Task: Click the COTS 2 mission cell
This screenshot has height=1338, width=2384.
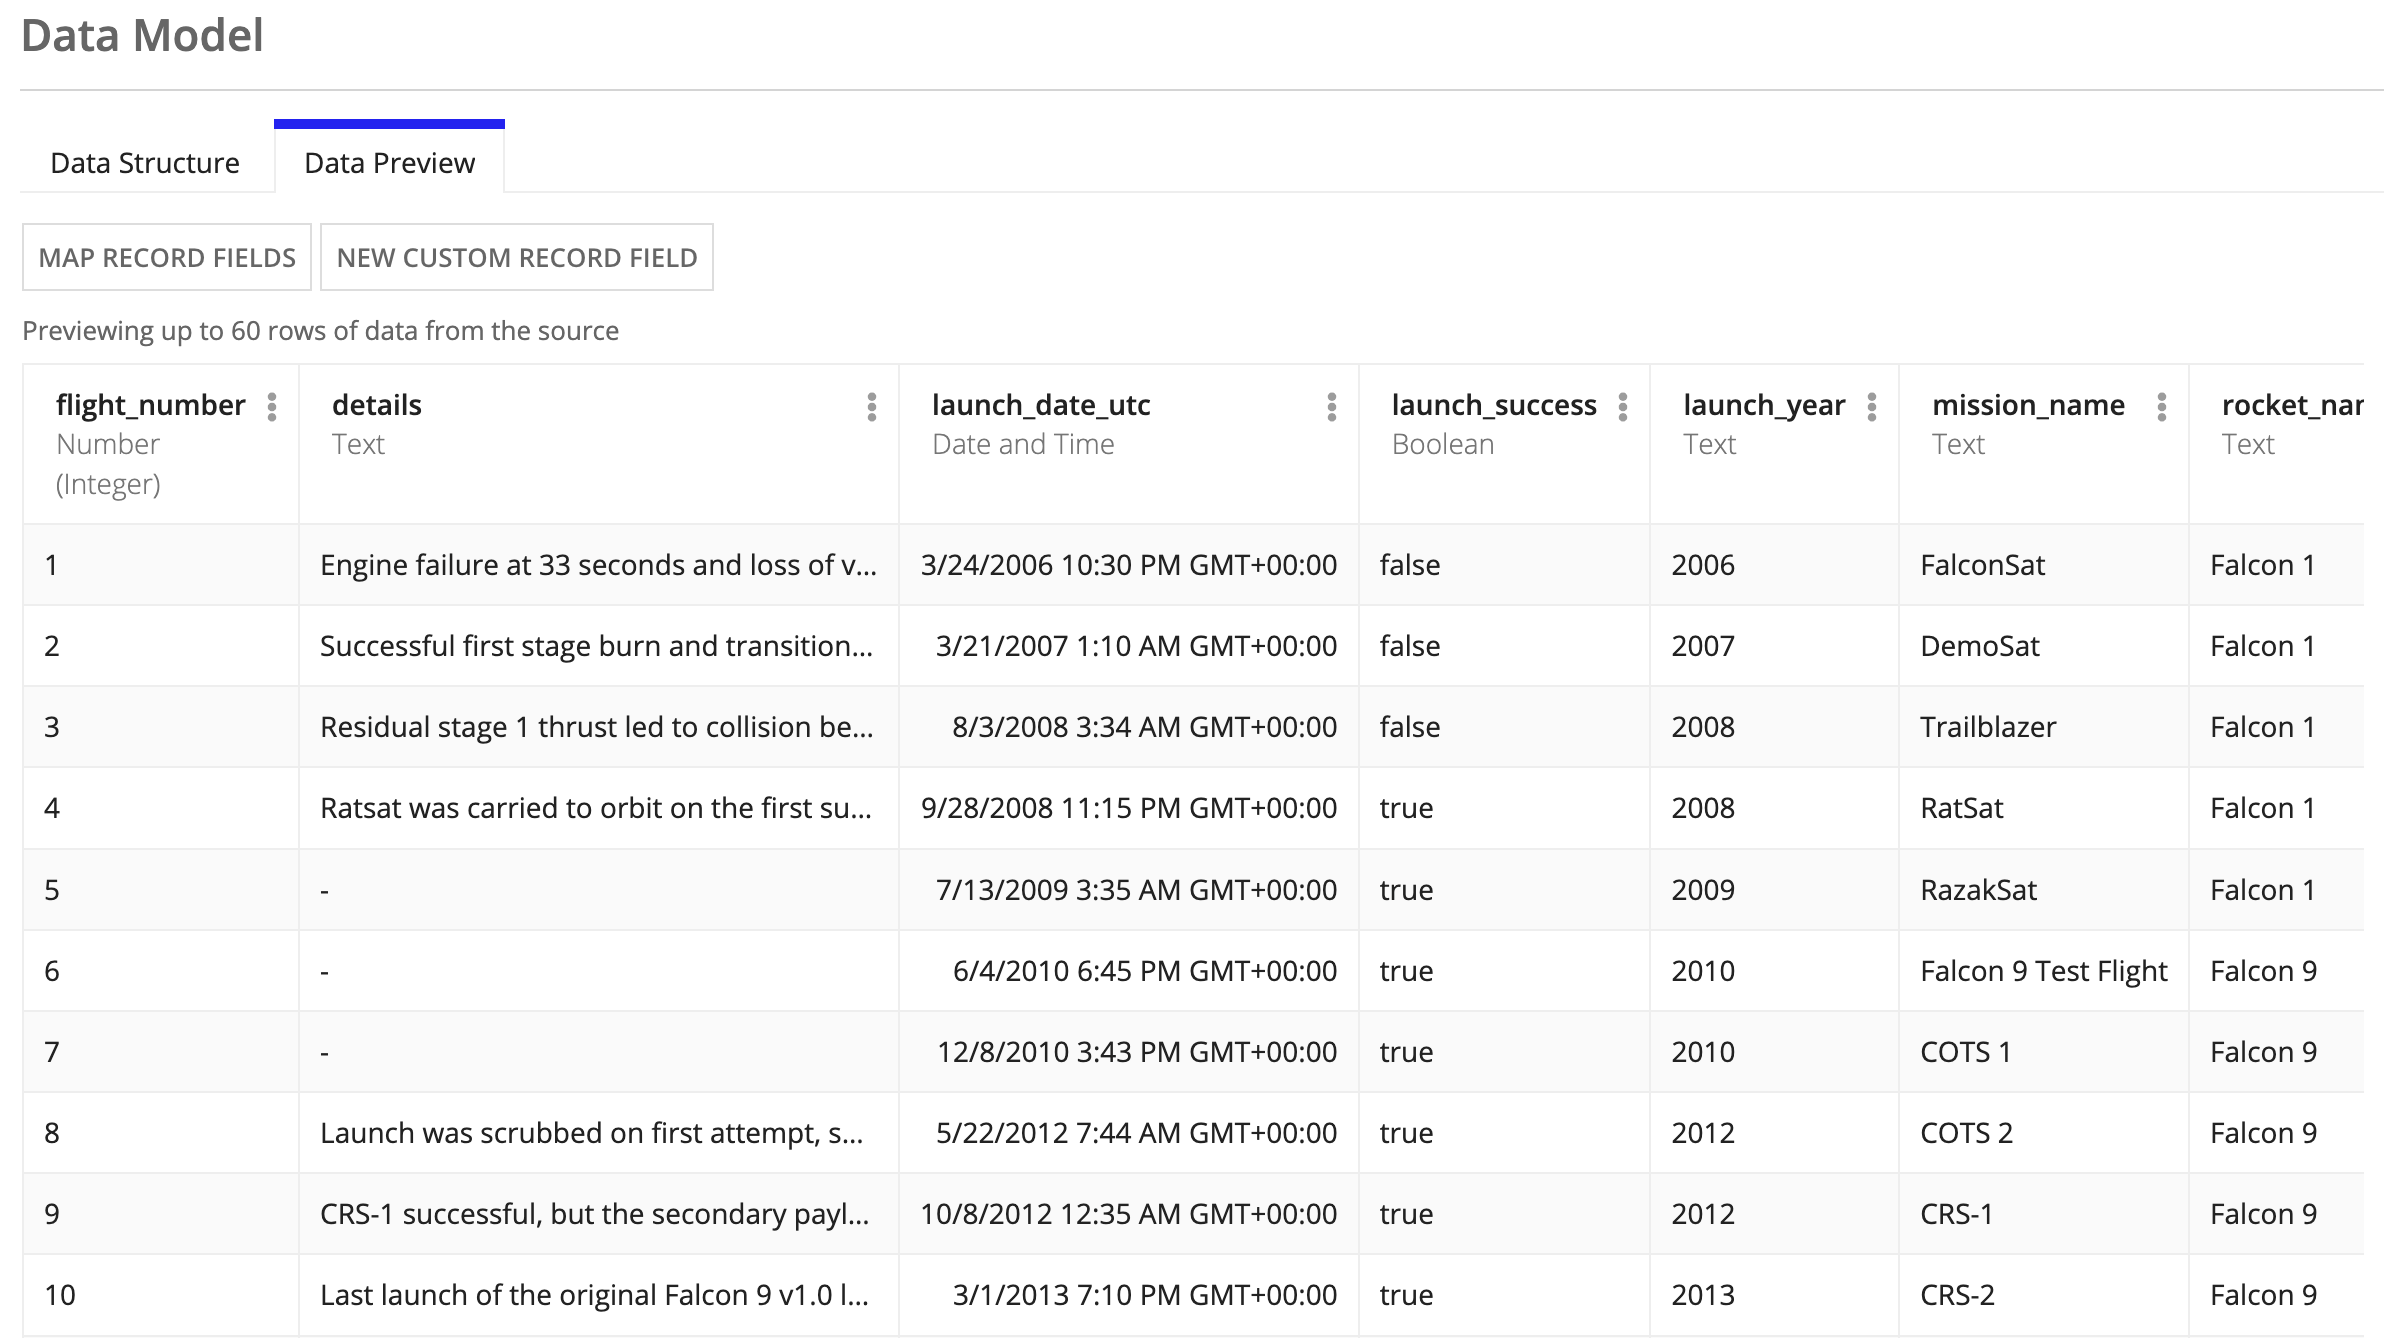Action: pos(2044,1133)
